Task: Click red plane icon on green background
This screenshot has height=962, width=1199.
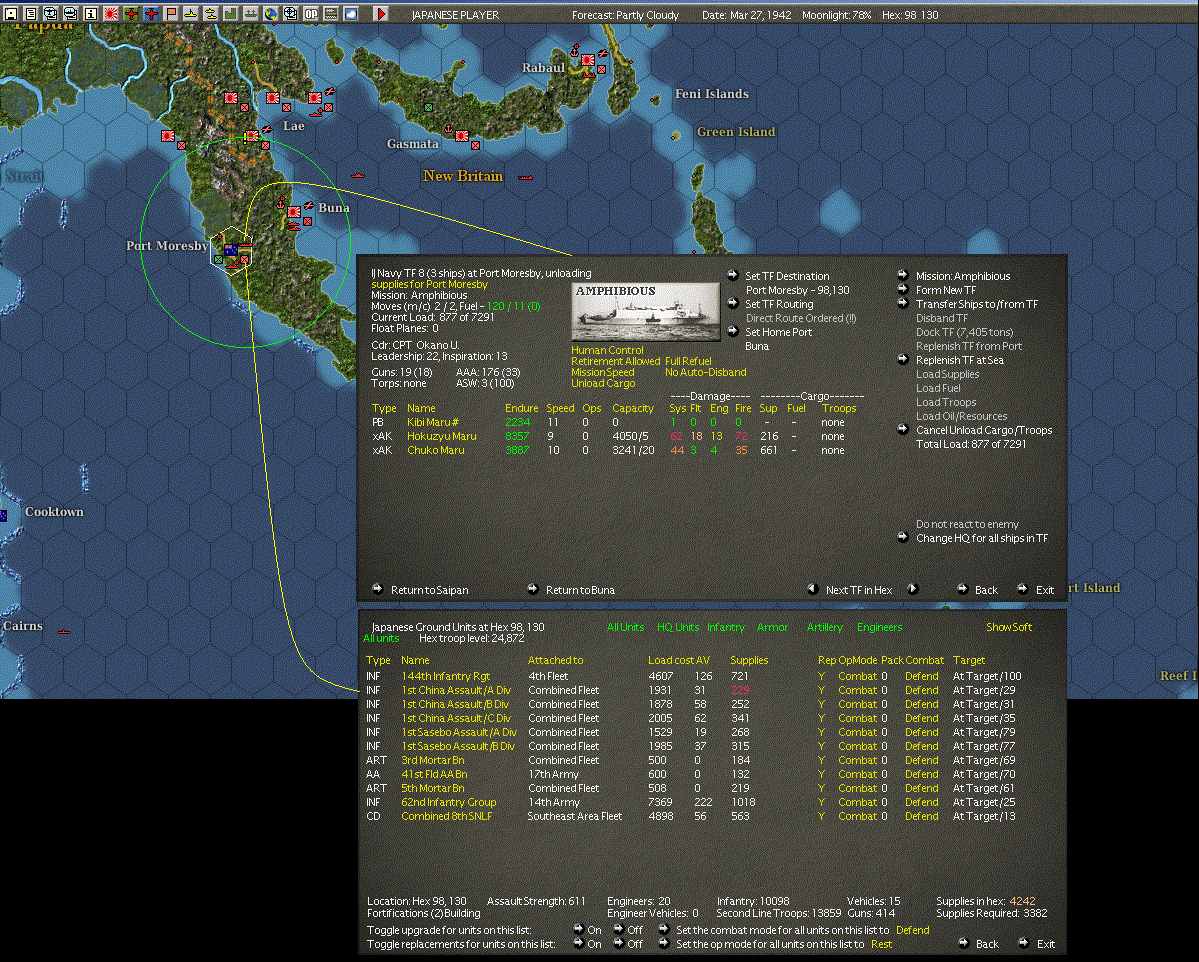Action: click(x=131, y=14)
